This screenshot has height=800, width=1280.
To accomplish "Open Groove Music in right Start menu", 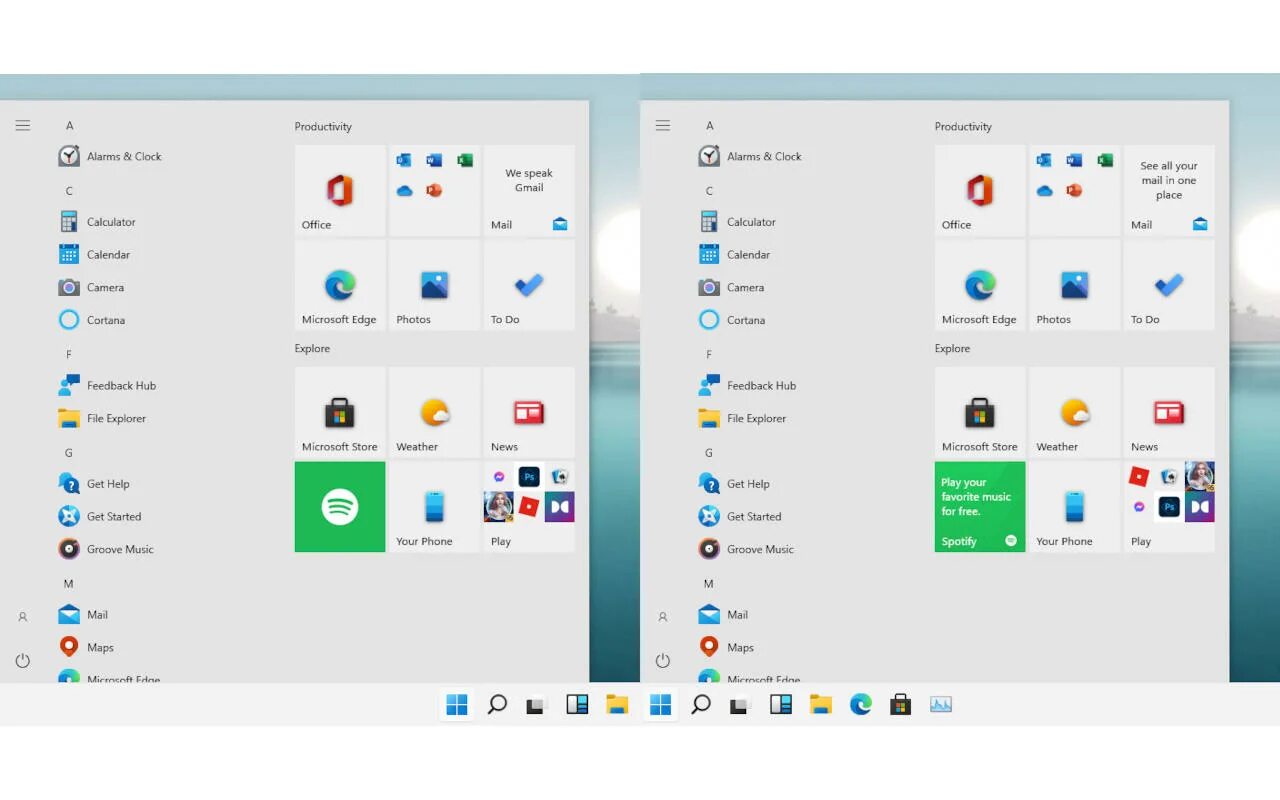I will click(x=746, y=549).
